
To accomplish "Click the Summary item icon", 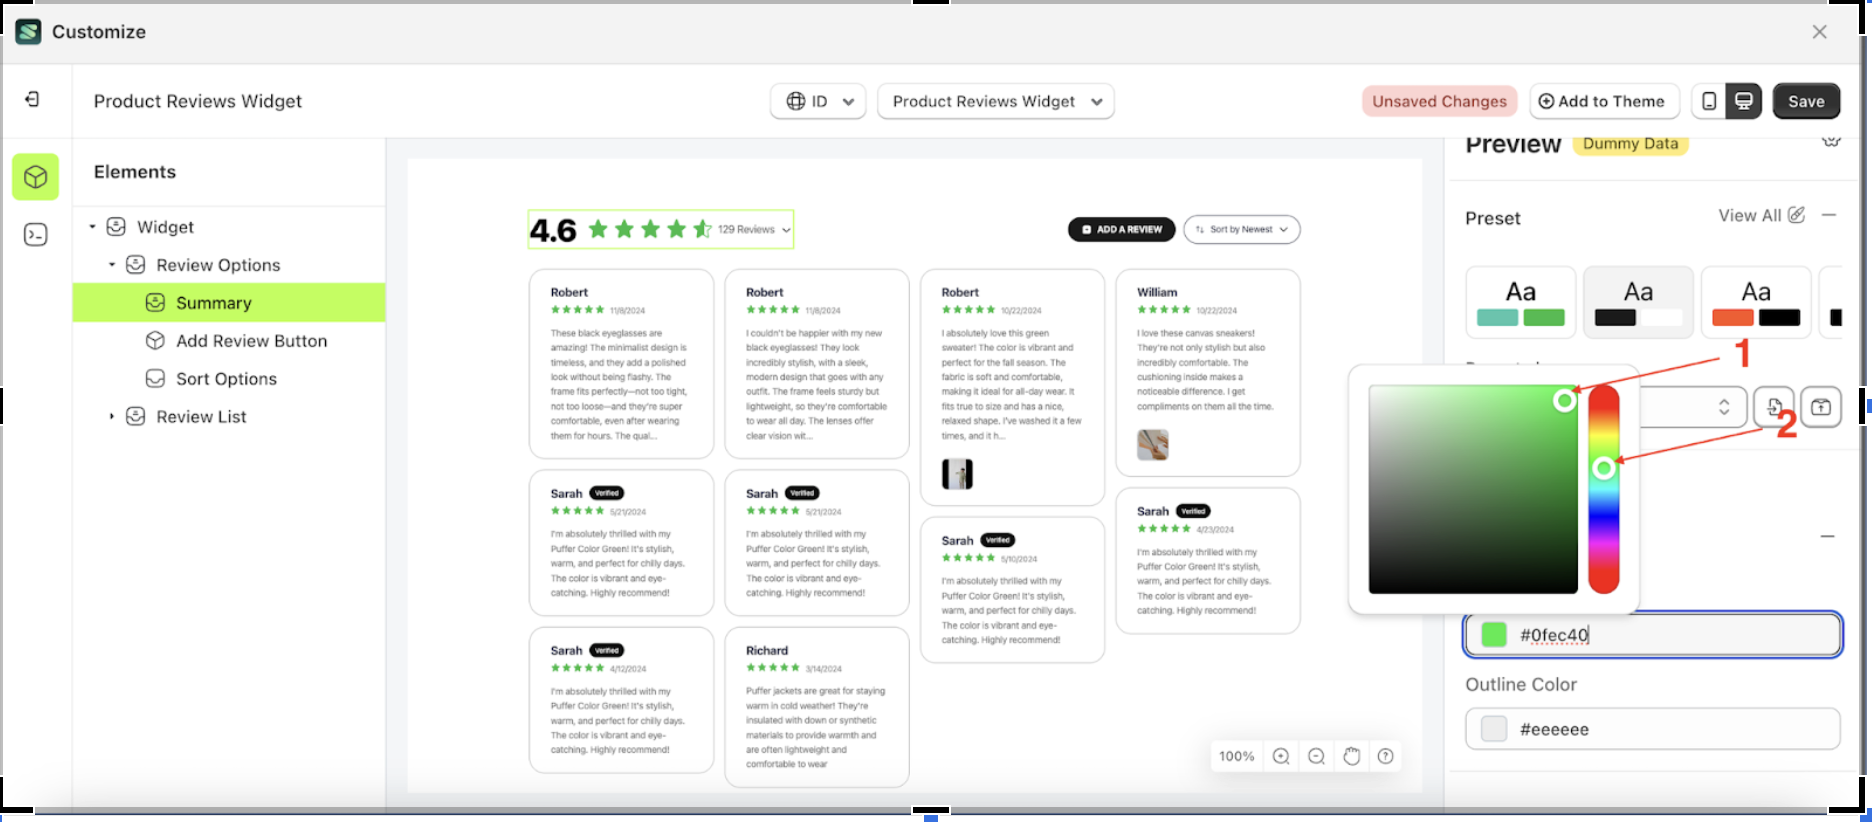I will coord(155,303).
